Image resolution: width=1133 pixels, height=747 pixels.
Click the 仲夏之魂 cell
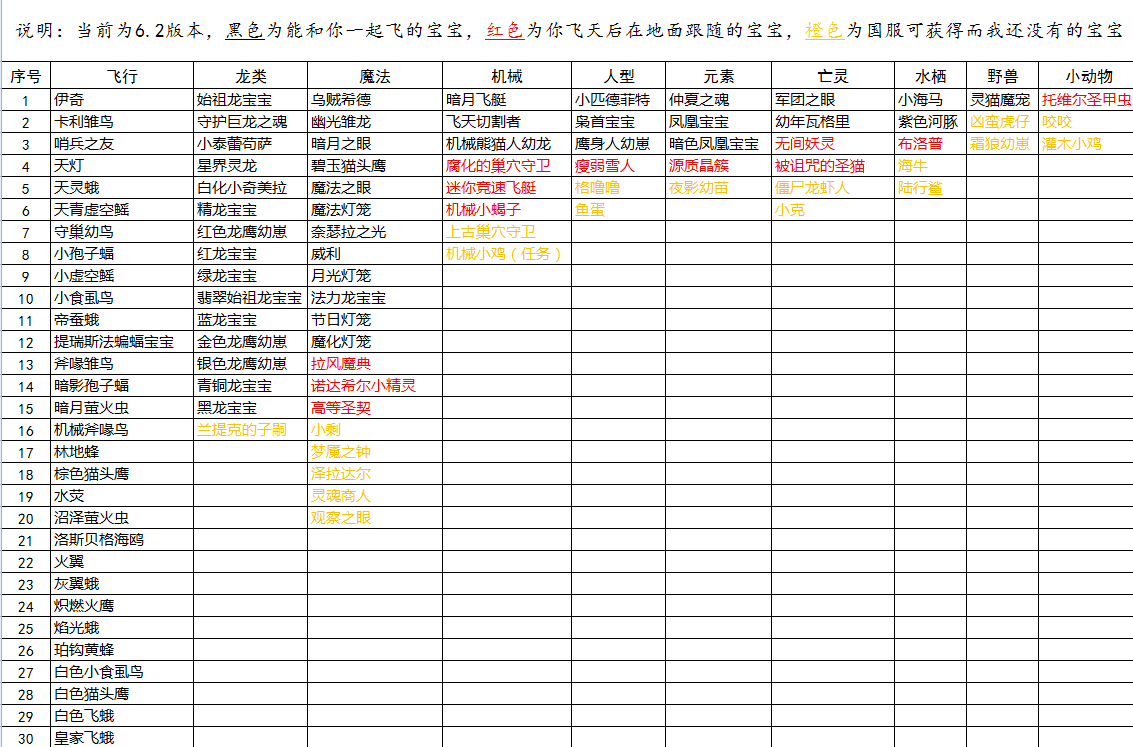[718, 100]
